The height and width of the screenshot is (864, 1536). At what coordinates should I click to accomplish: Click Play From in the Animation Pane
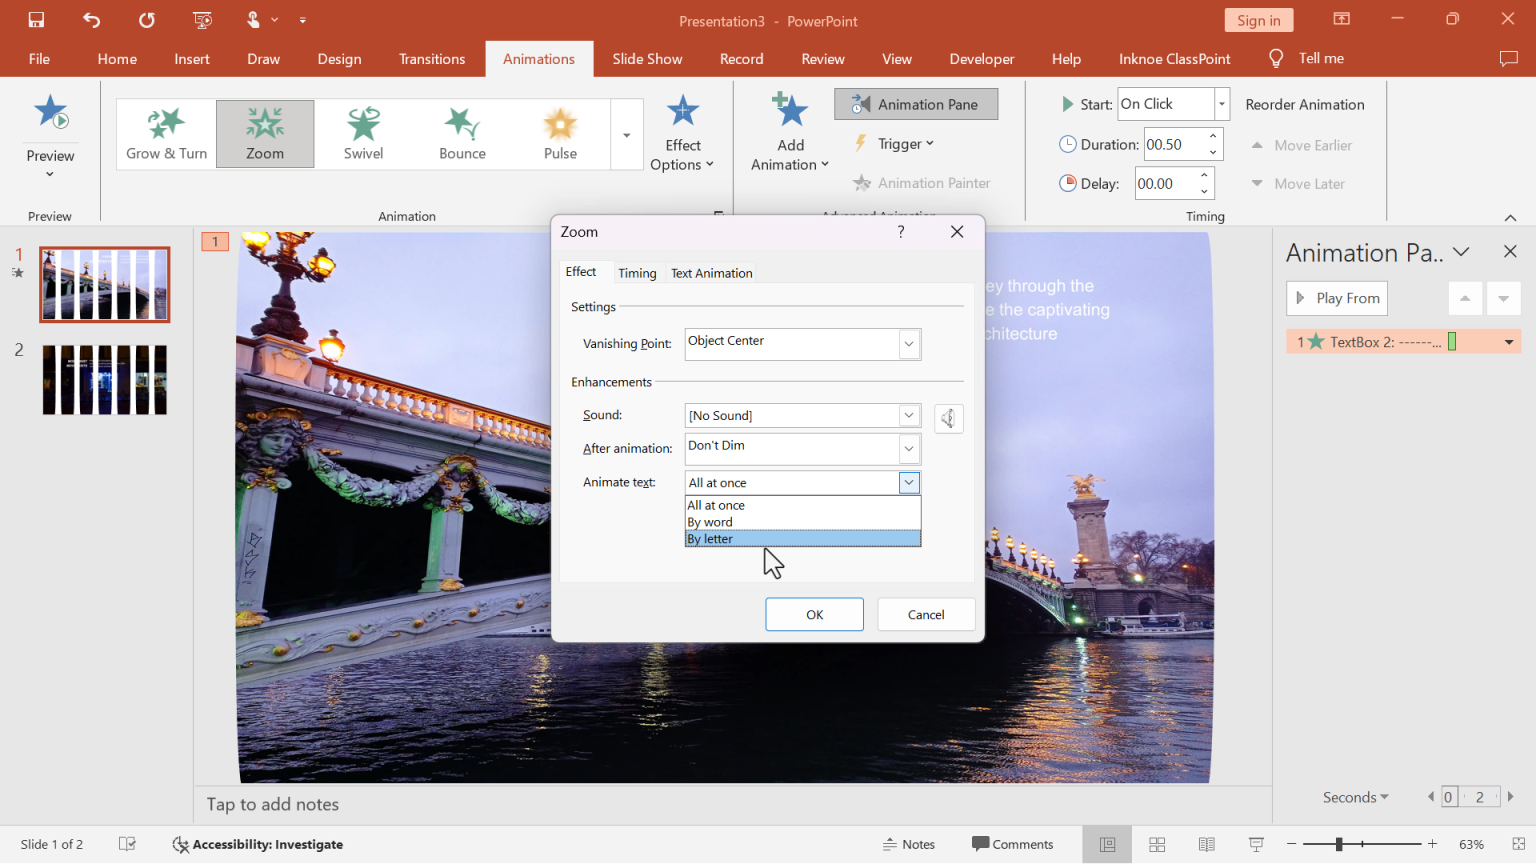1336,298
